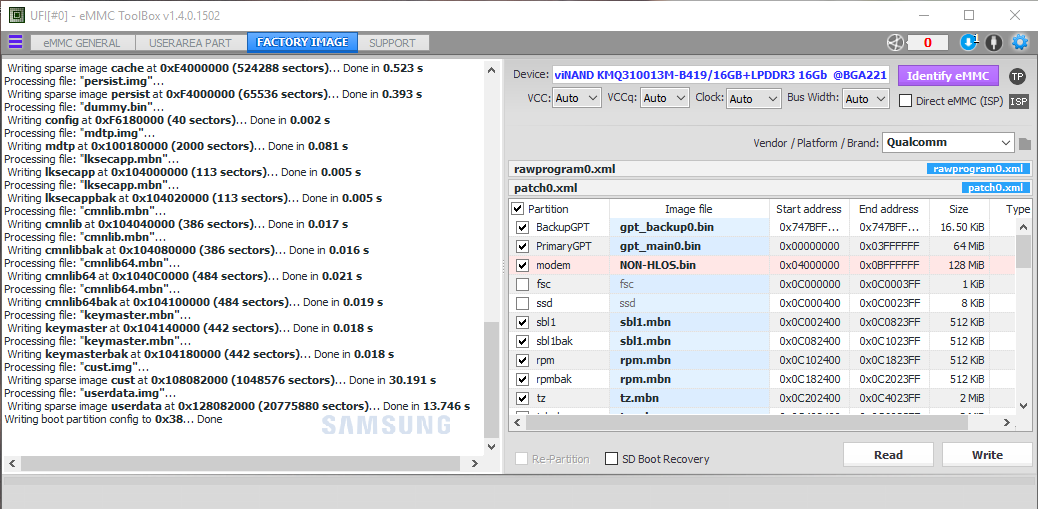Enable Direct eMMC (ISP) checkbox

click(x=905, y=101)
